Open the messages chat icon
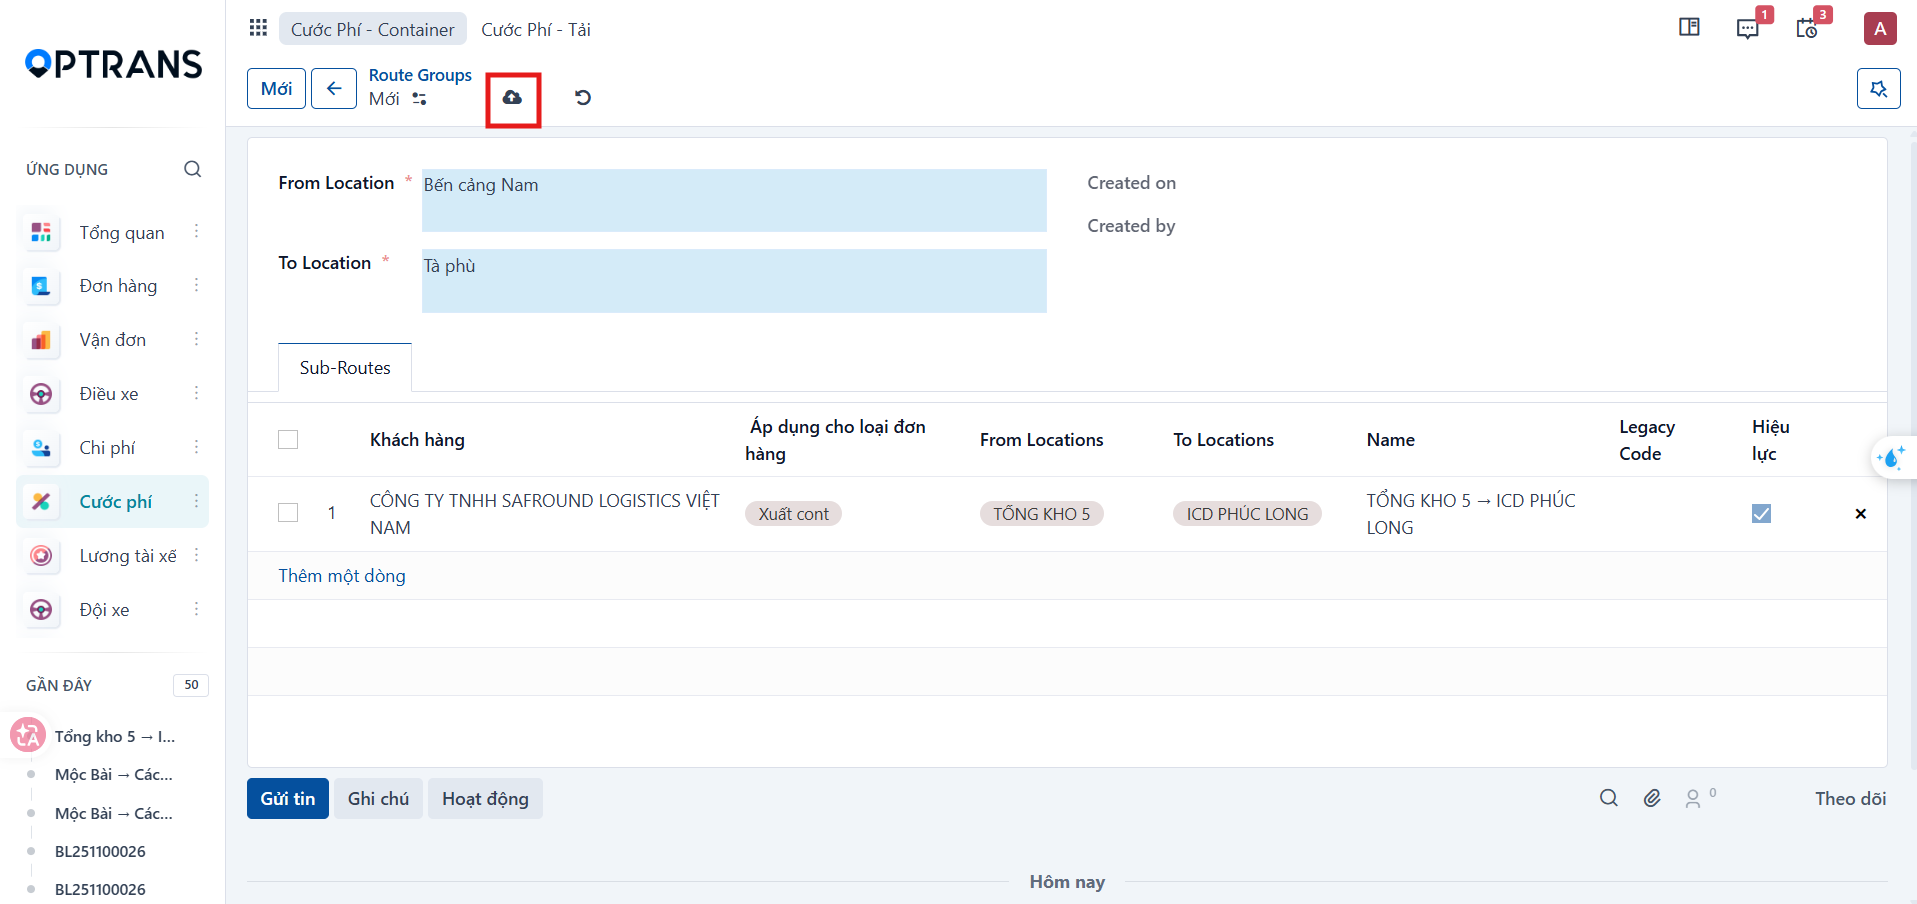Viewport: 1917px width, 904px height. [1747, 28]
